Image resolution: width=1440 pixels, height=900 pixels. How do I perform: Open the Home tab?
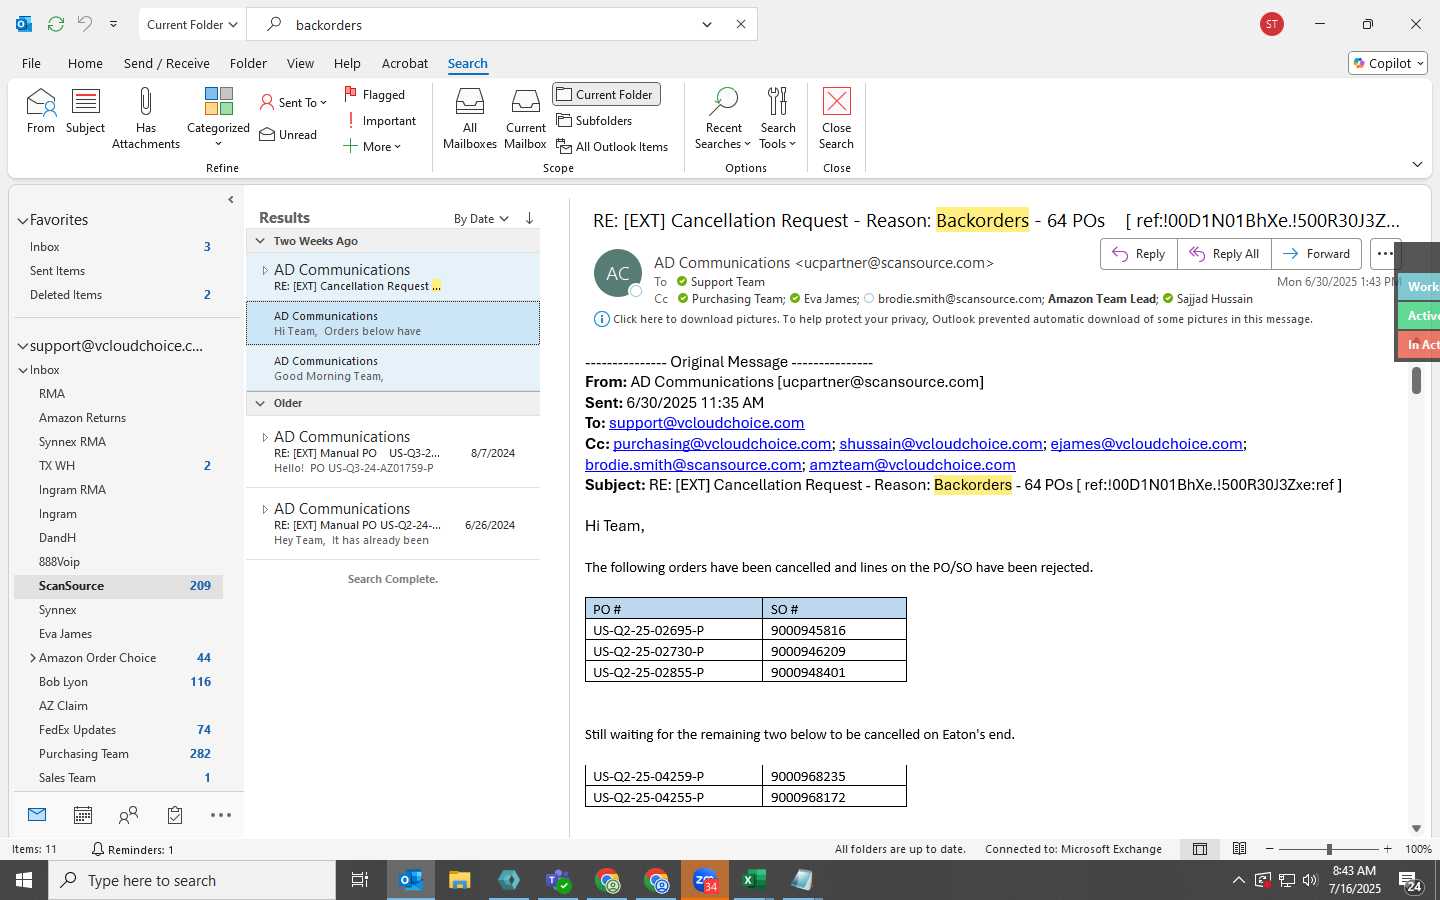tap(85, 63)
